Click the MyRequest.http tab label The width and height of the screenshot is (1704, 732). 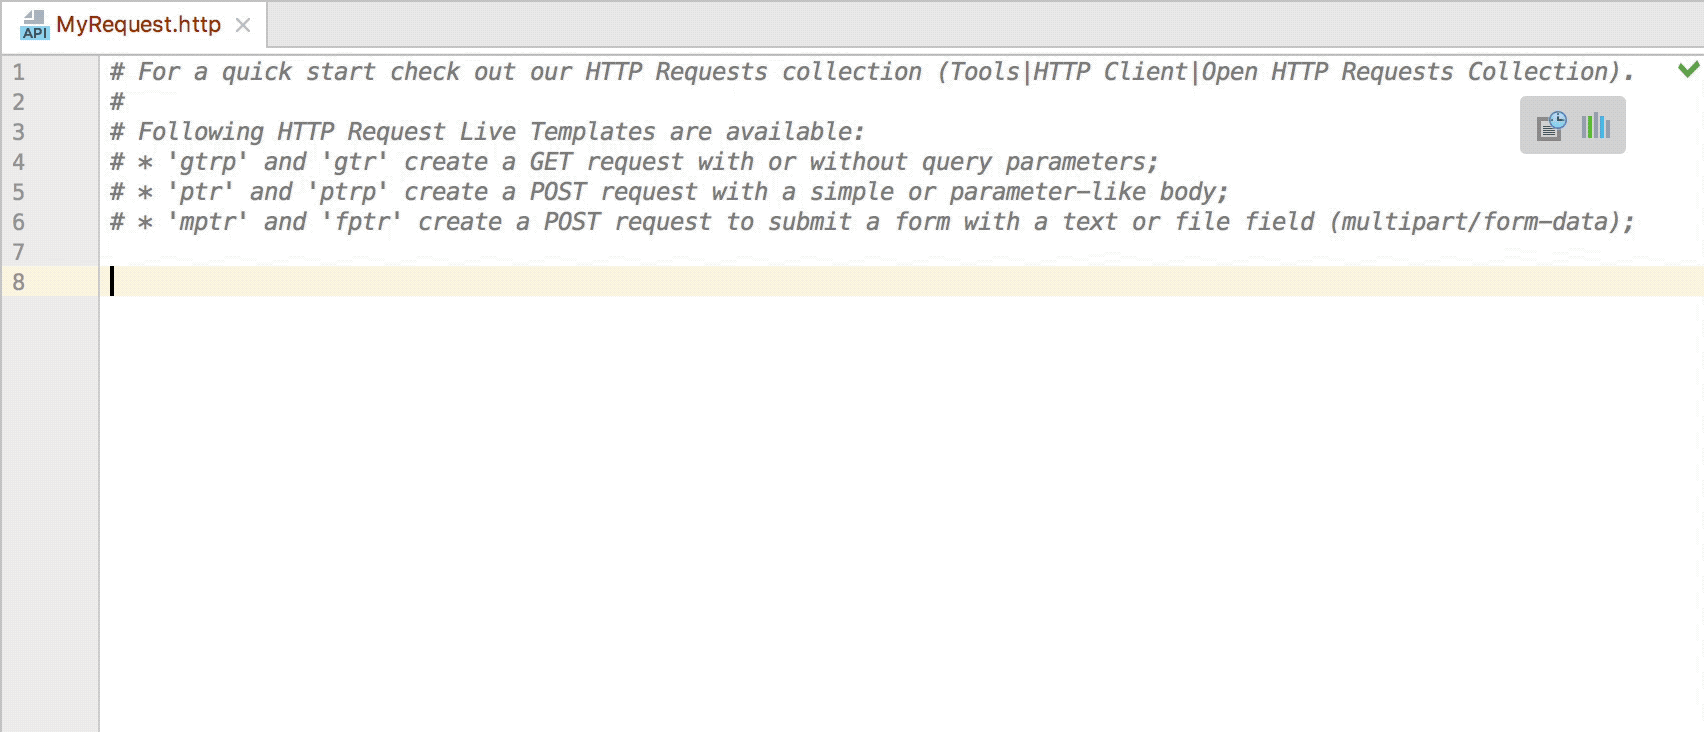click(x=140, y=25)
